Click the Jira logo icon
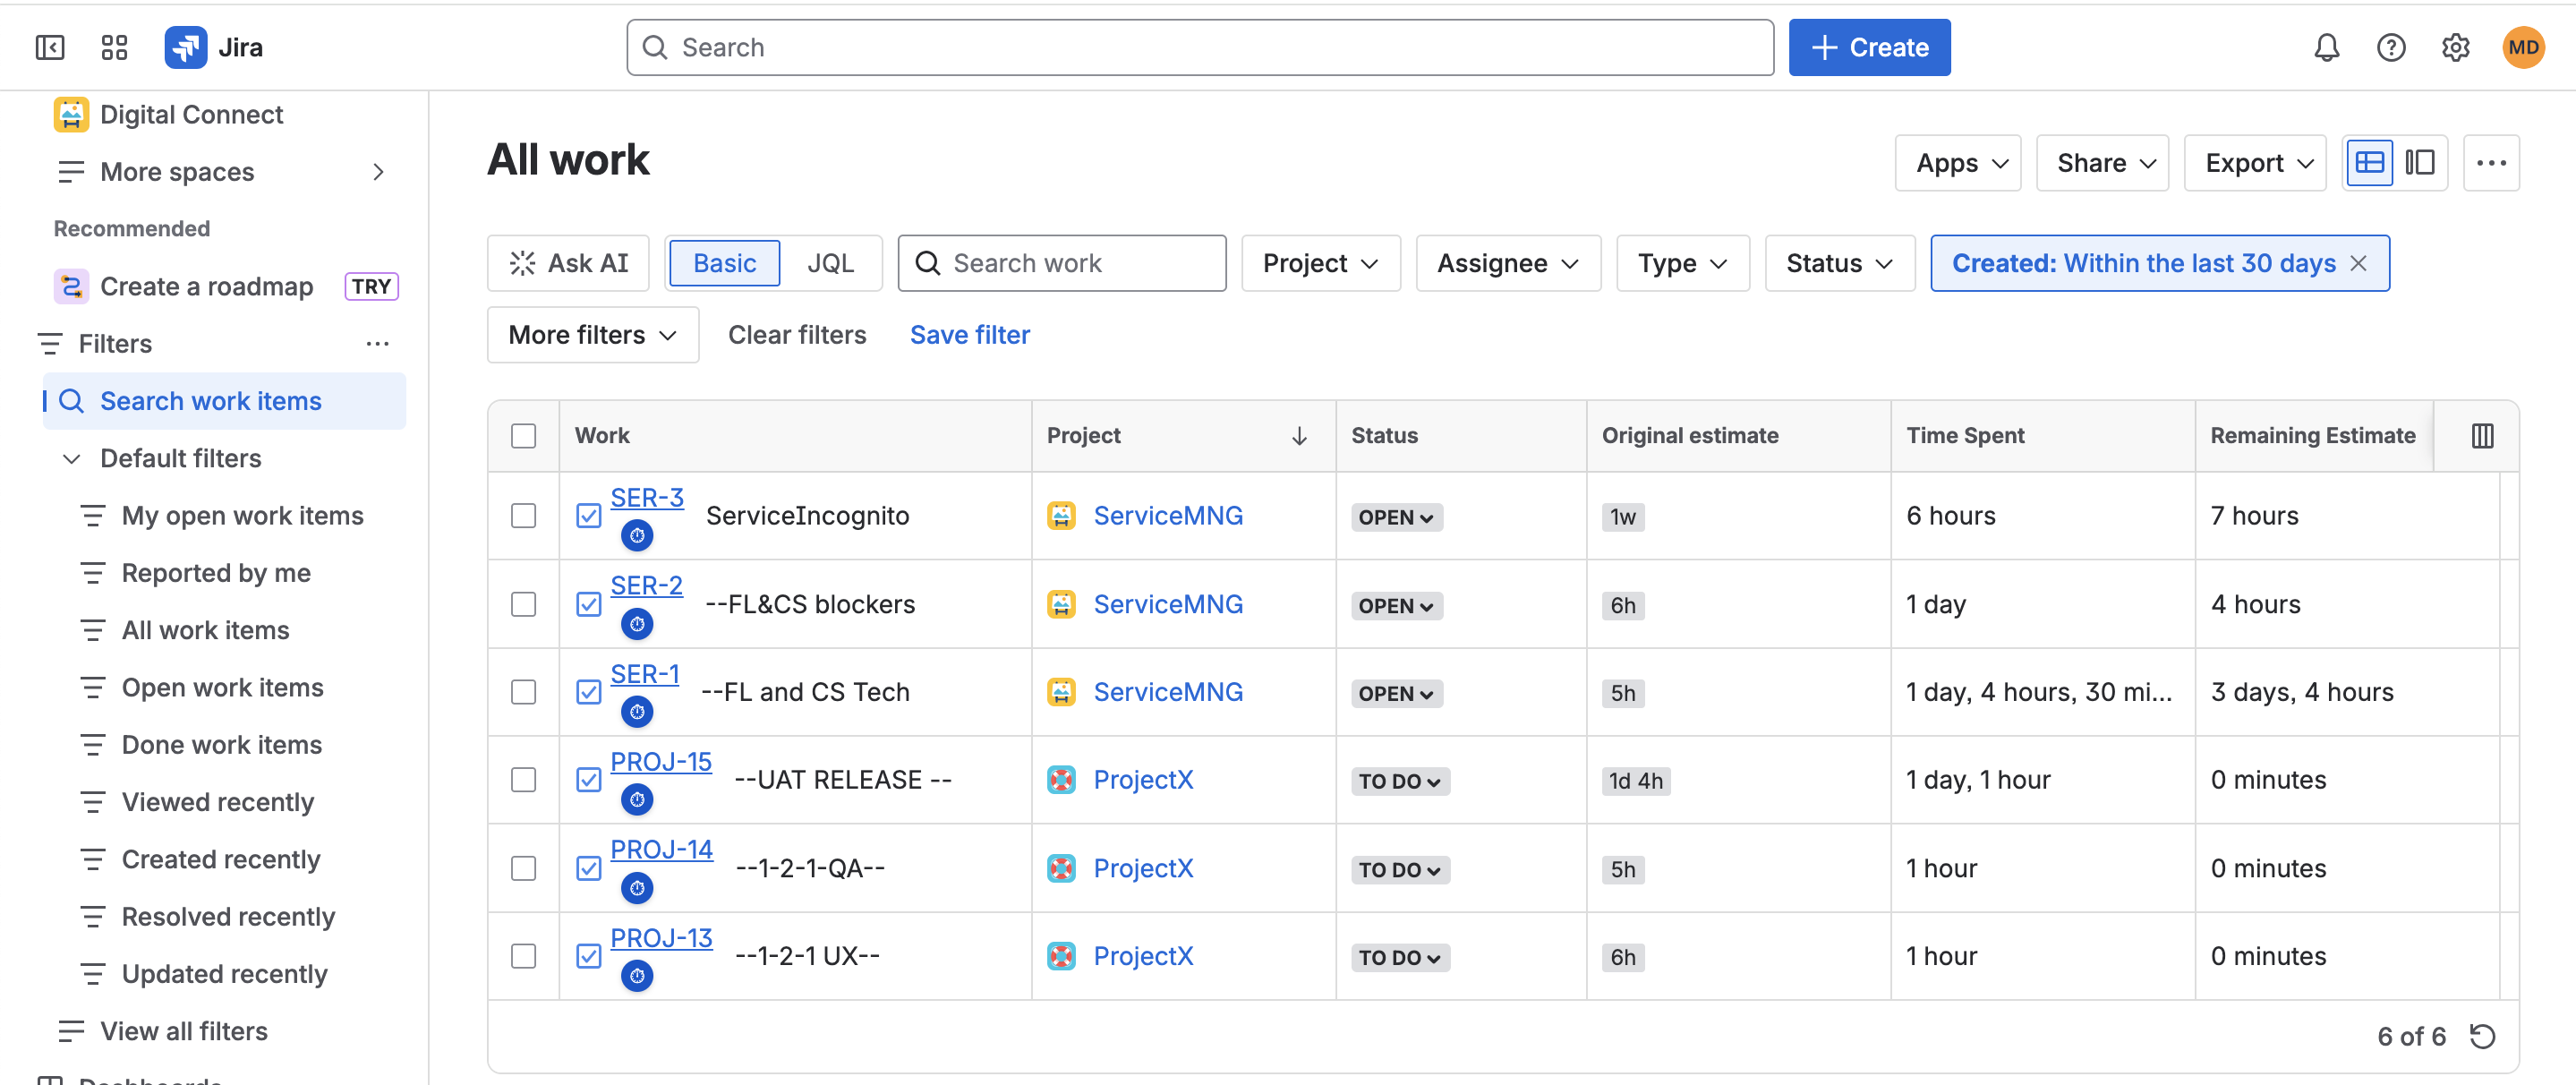This screenshot has height=1085, width=2576. (186, 47)
